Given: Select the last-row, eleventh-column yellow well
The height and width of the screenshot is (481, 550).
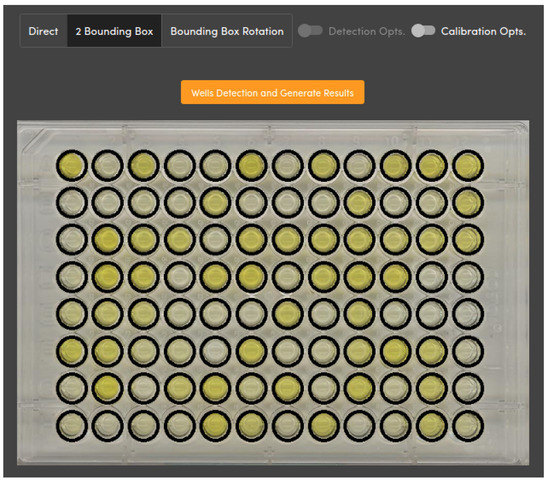Looking at the screenshot, I should tap(432, 426).
